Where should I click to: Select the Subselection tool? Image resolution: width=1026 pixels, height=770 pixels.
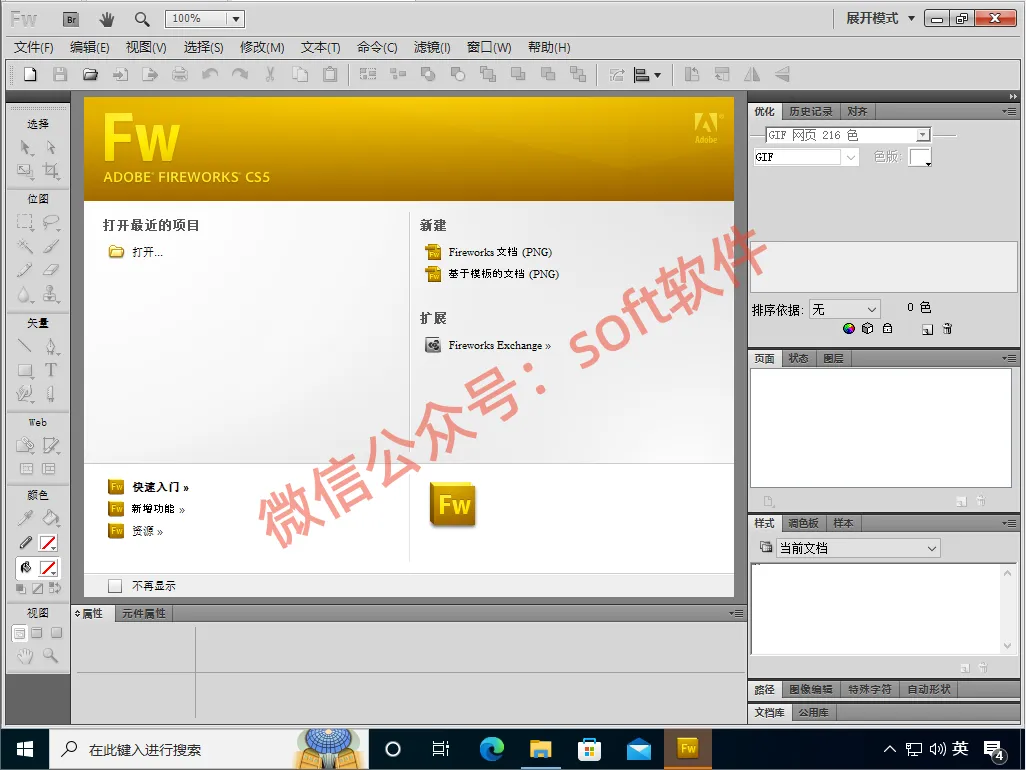[x=50, y=147]
